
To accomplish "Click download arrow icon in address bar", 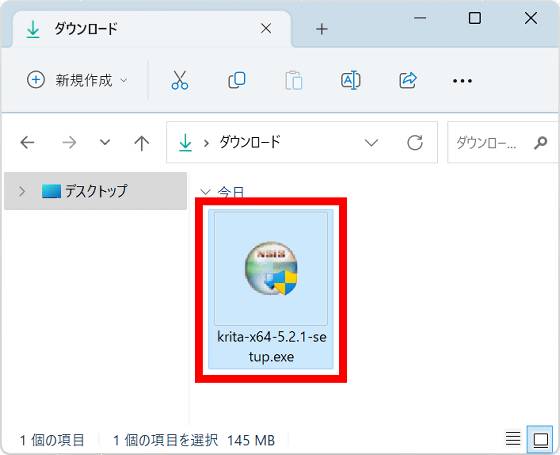I will coord(185,142).
